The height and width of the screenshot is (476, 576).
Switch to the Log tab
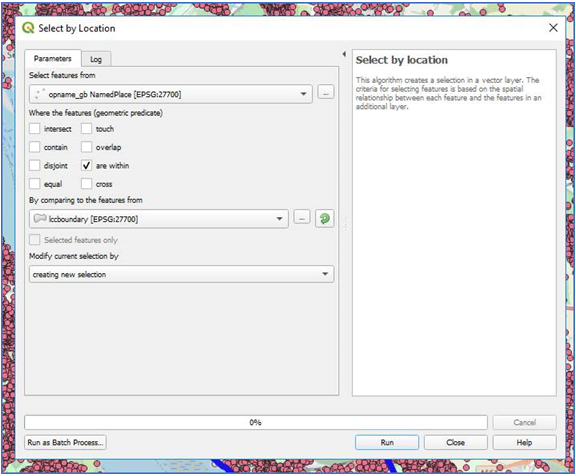click(x=96, y=59)
